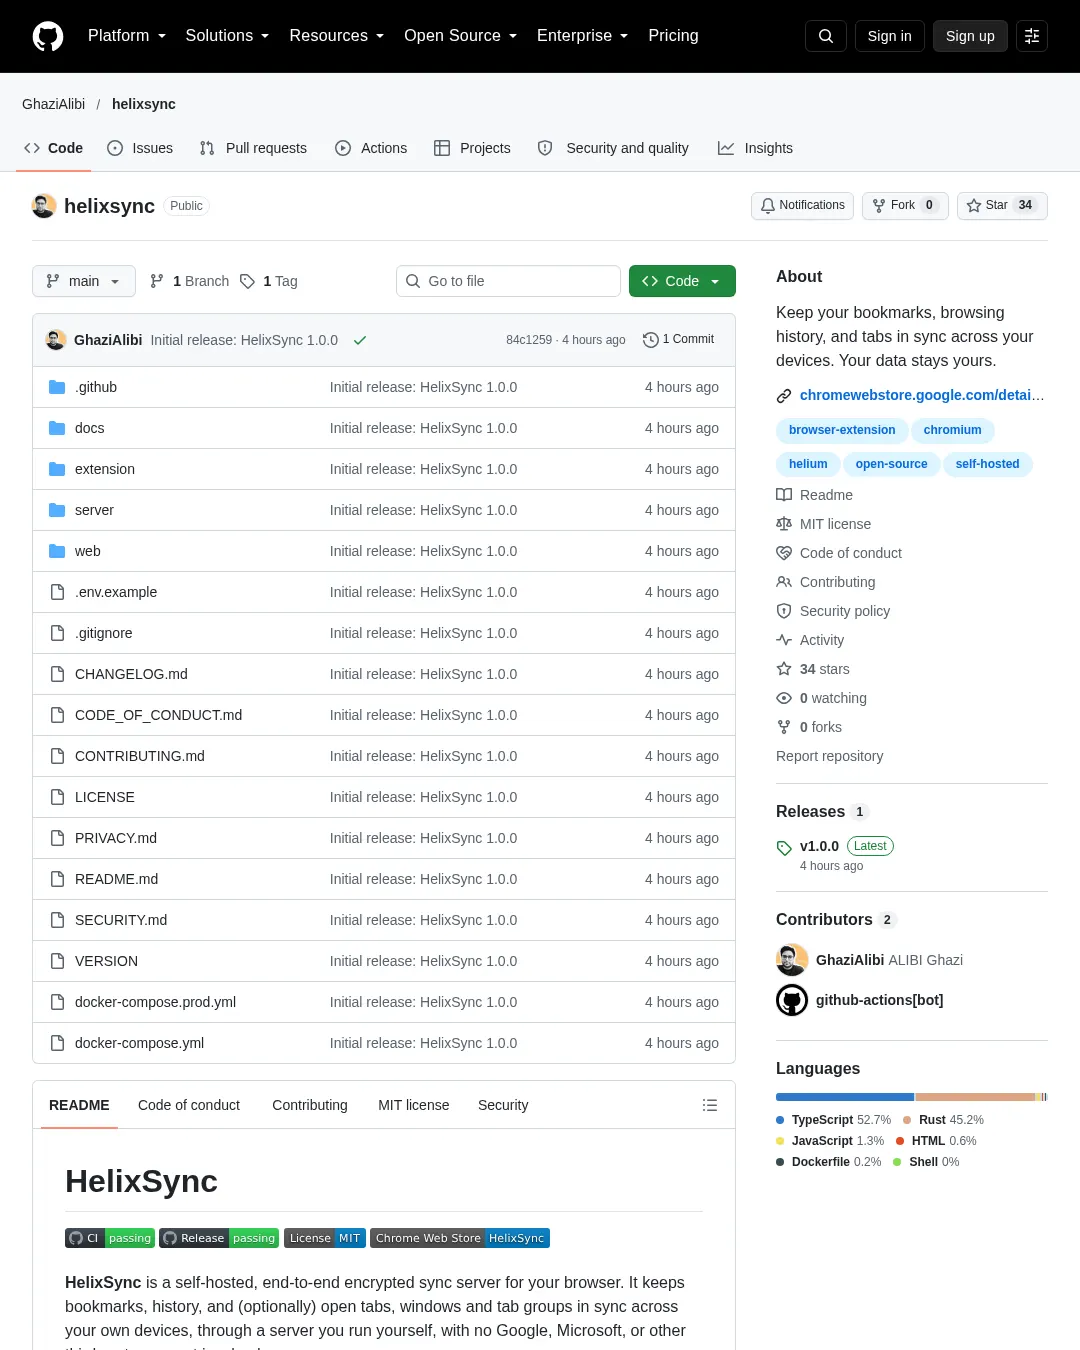The image size is (1080, 1350).
Task: Click the self-hosted topic tag
Action: click(987, 464)
